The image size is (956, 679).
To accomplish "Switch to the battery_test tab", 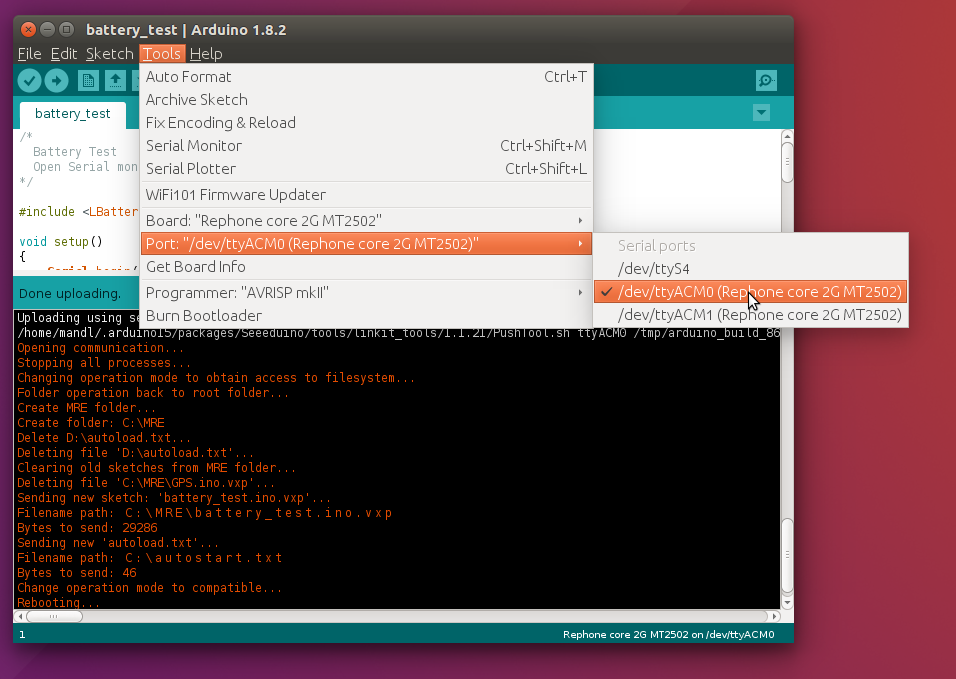I will tap(73, 114).
